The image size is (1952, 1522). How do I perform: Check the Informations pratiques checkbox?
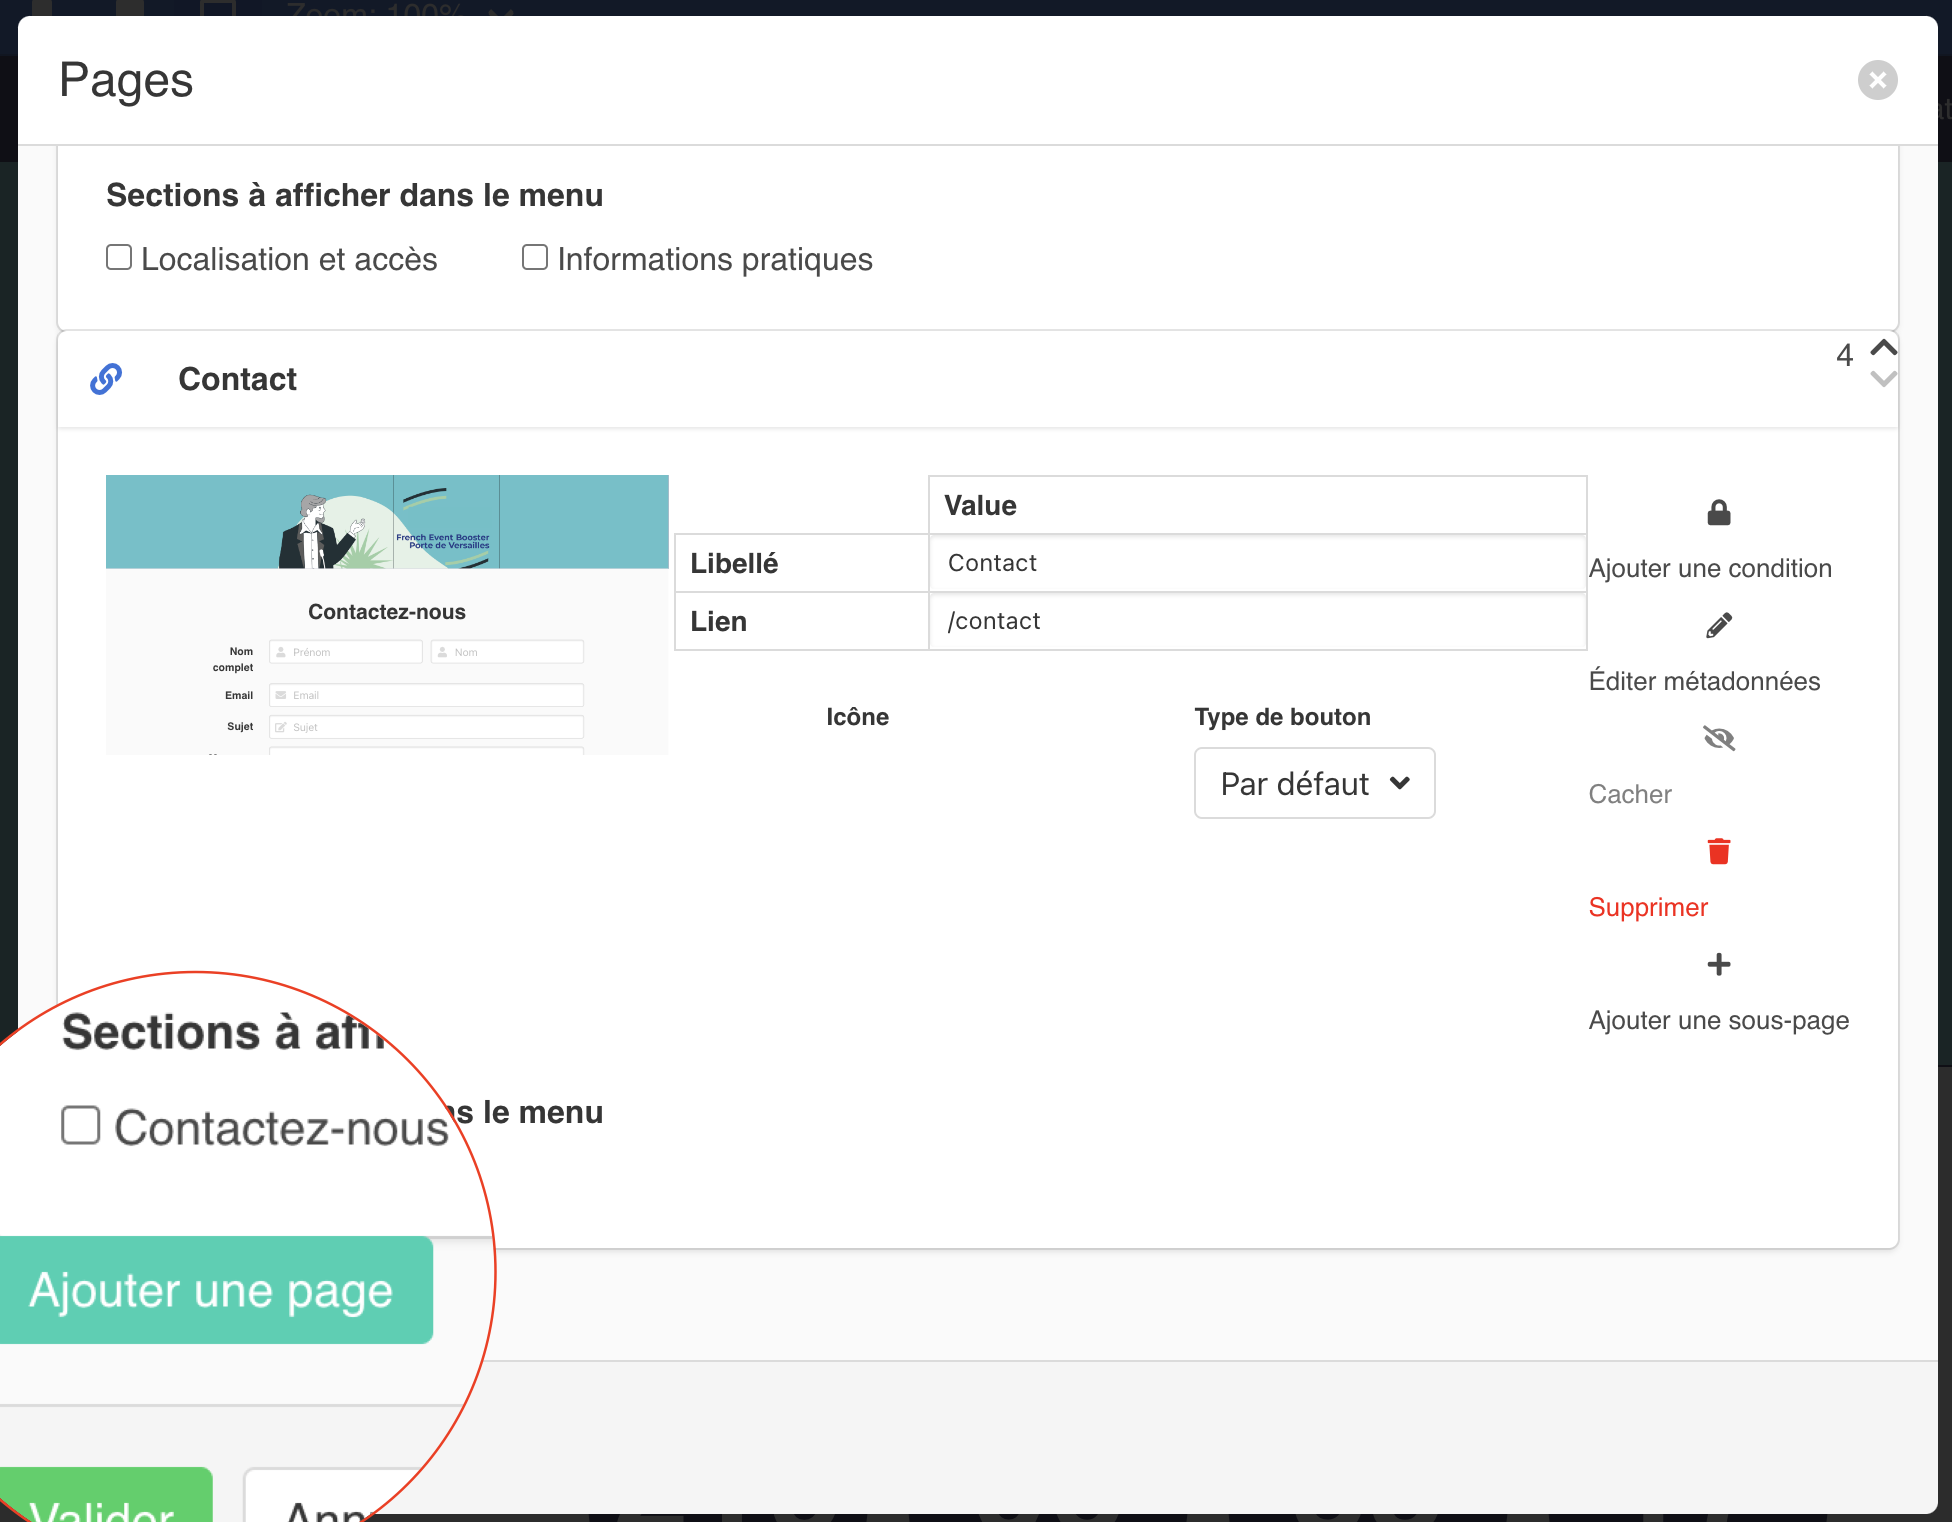(535, 258)
